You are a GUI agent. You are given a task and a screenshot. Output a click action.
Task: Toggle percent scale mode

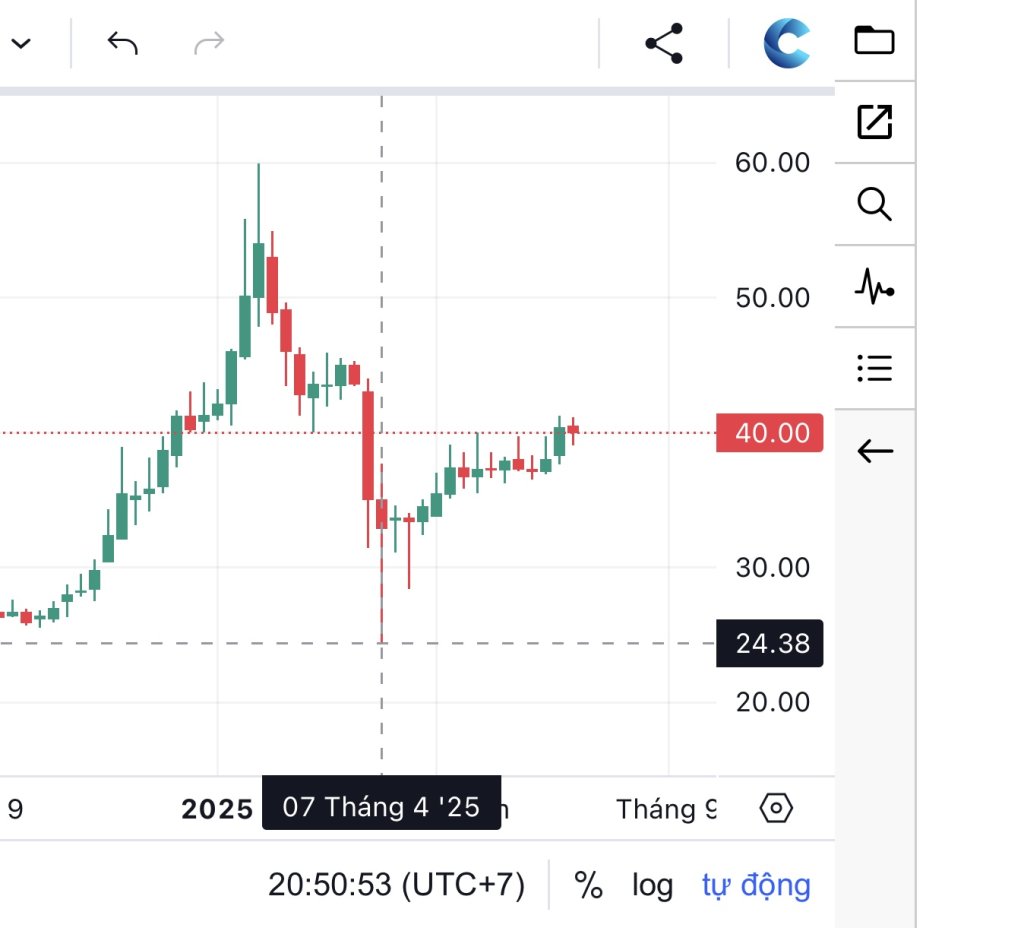pos(588,885)
